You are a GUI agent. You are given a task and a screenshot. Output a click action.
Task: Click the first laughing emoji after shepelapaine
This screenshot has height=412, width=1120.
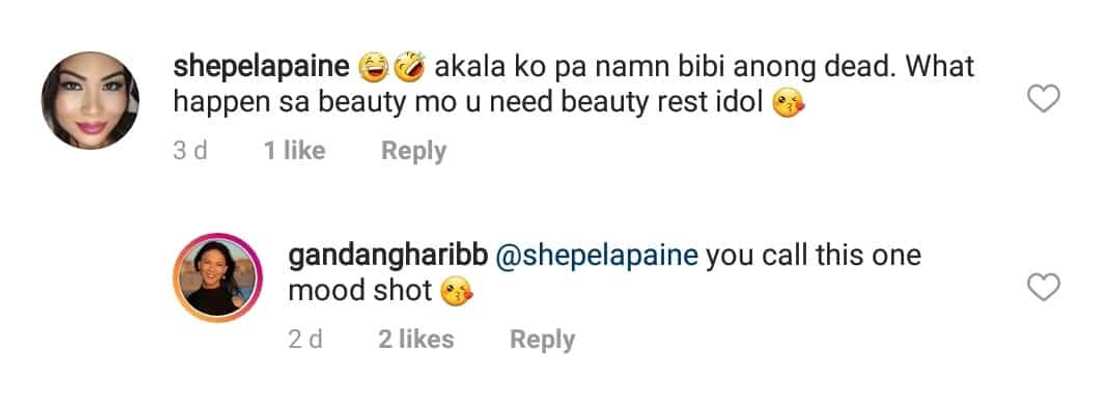377,68
